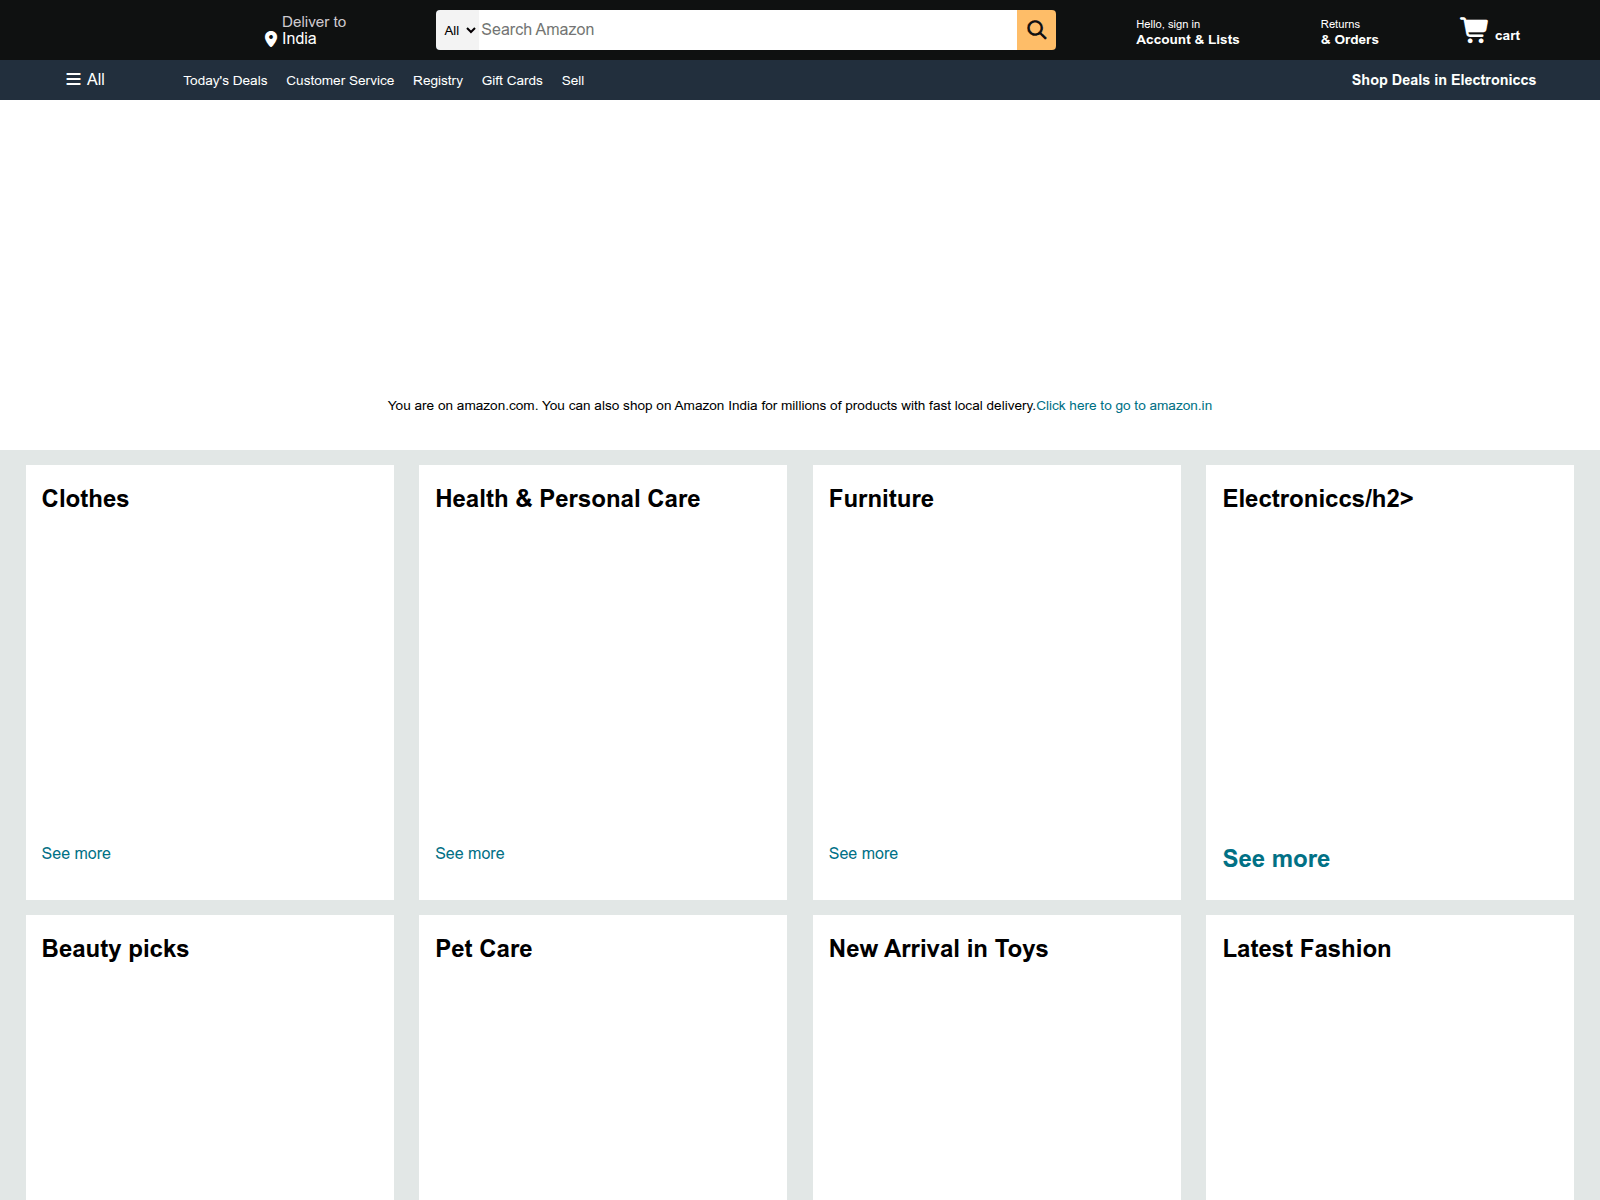
Task: Open the Pet Care card heading
Action: 483,948
